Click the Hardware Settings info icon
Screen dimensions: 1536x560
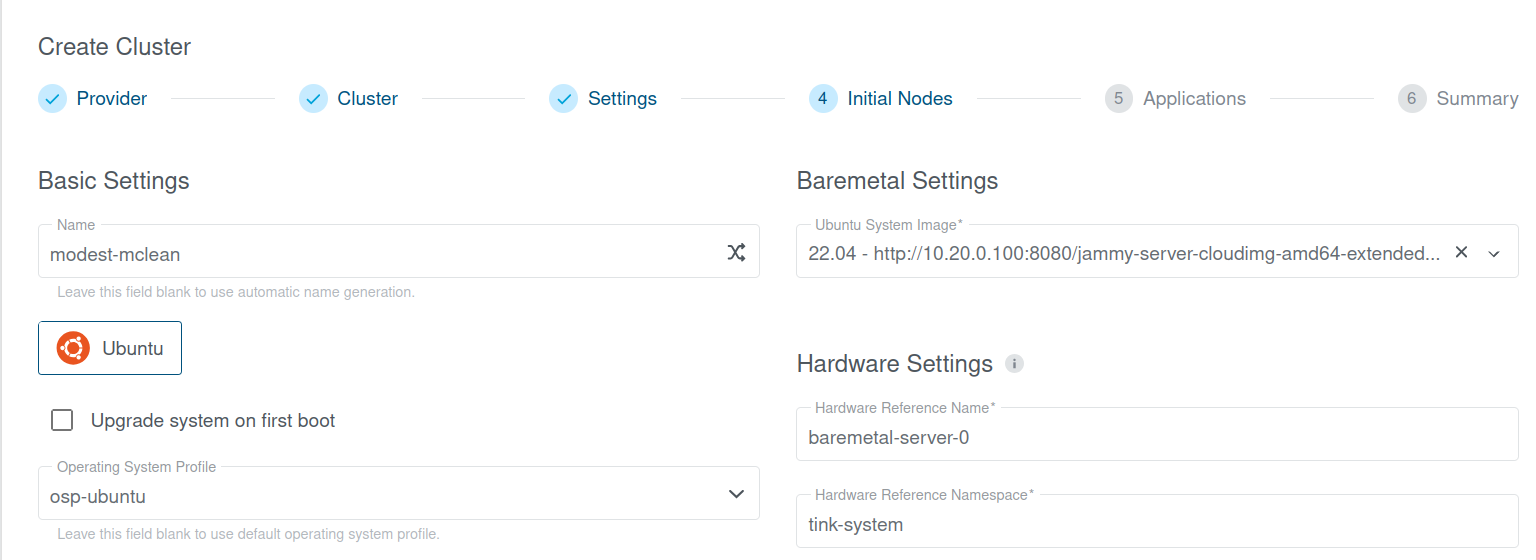[x=1014, y=364]
